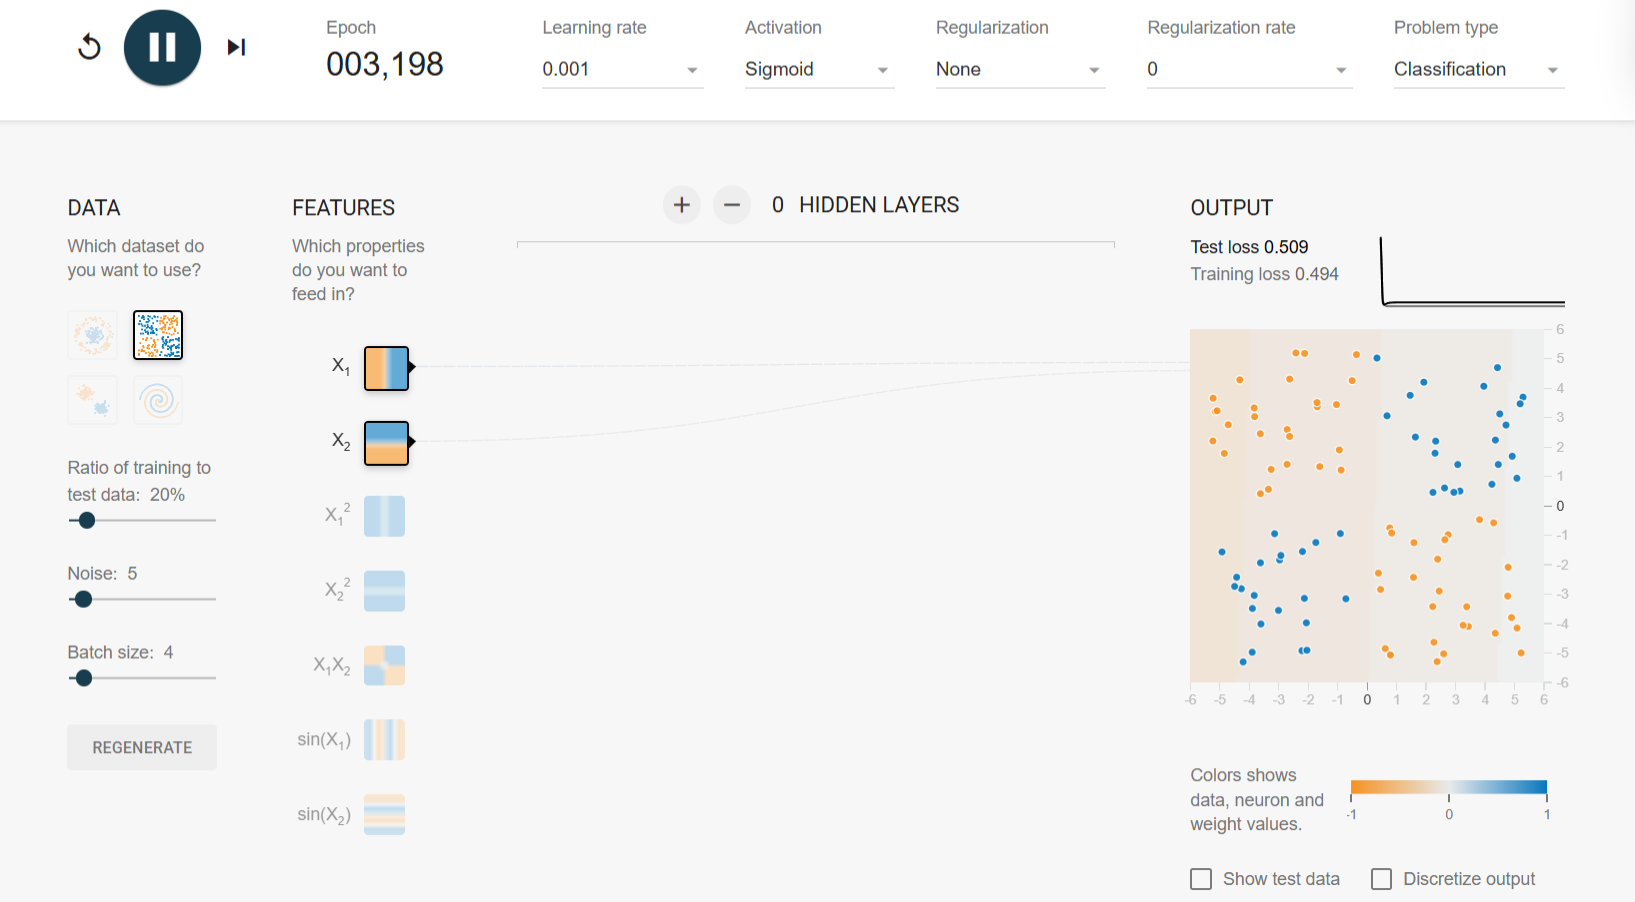This screenshot has height=902, width=1635.
Task: Click the Noise slider handle
Action: (84, 599)
